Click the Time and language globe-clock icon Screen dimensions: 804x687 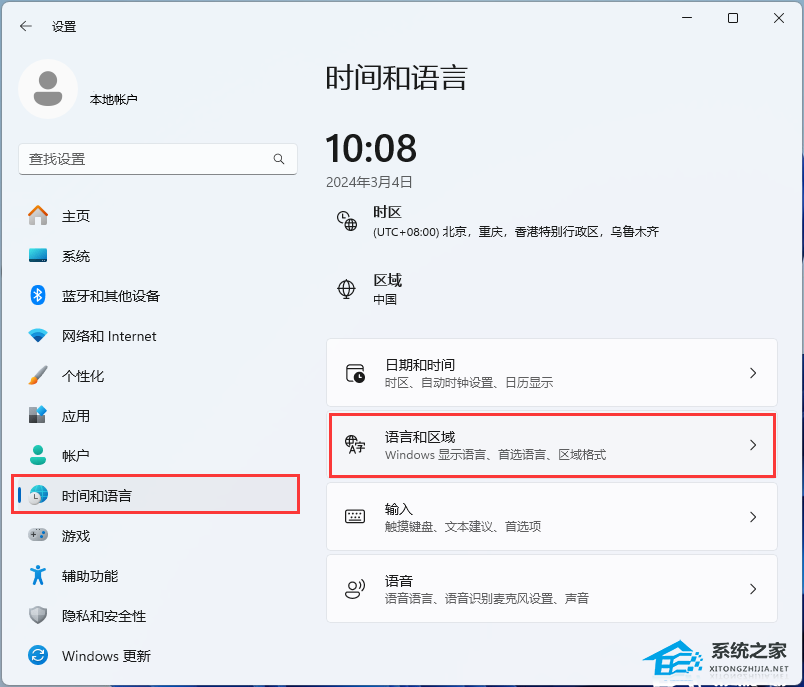(x=38, y=495)
